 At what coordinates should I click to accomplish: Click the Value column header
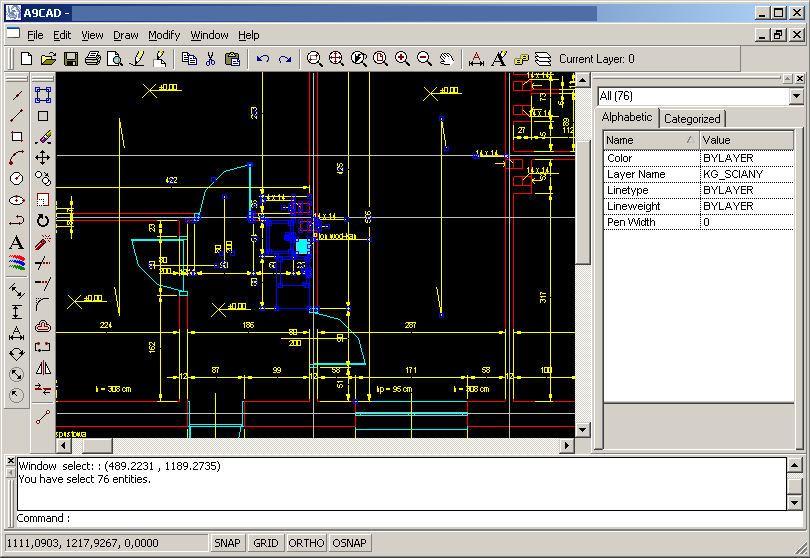pyautogui.click(x=746, y=140)
